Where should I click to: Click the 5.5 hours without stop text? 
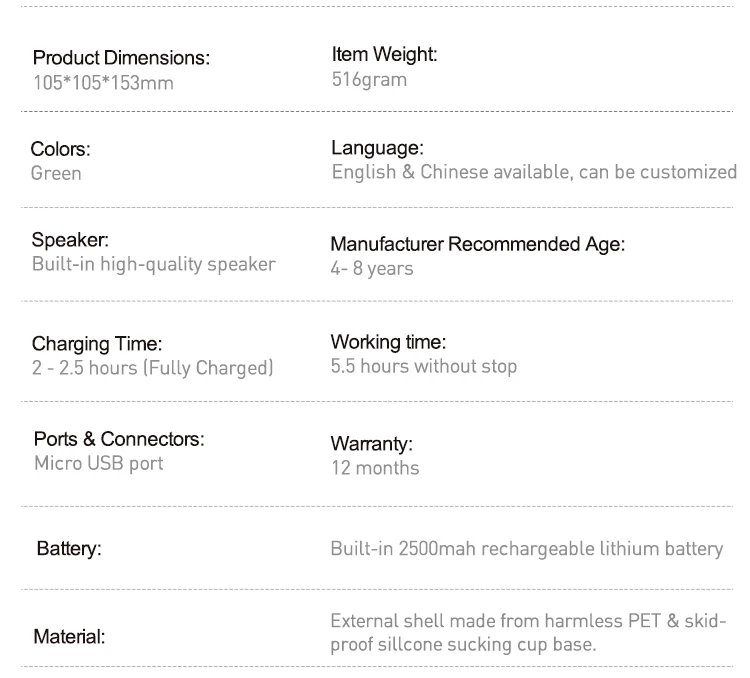tap(424, 366)
